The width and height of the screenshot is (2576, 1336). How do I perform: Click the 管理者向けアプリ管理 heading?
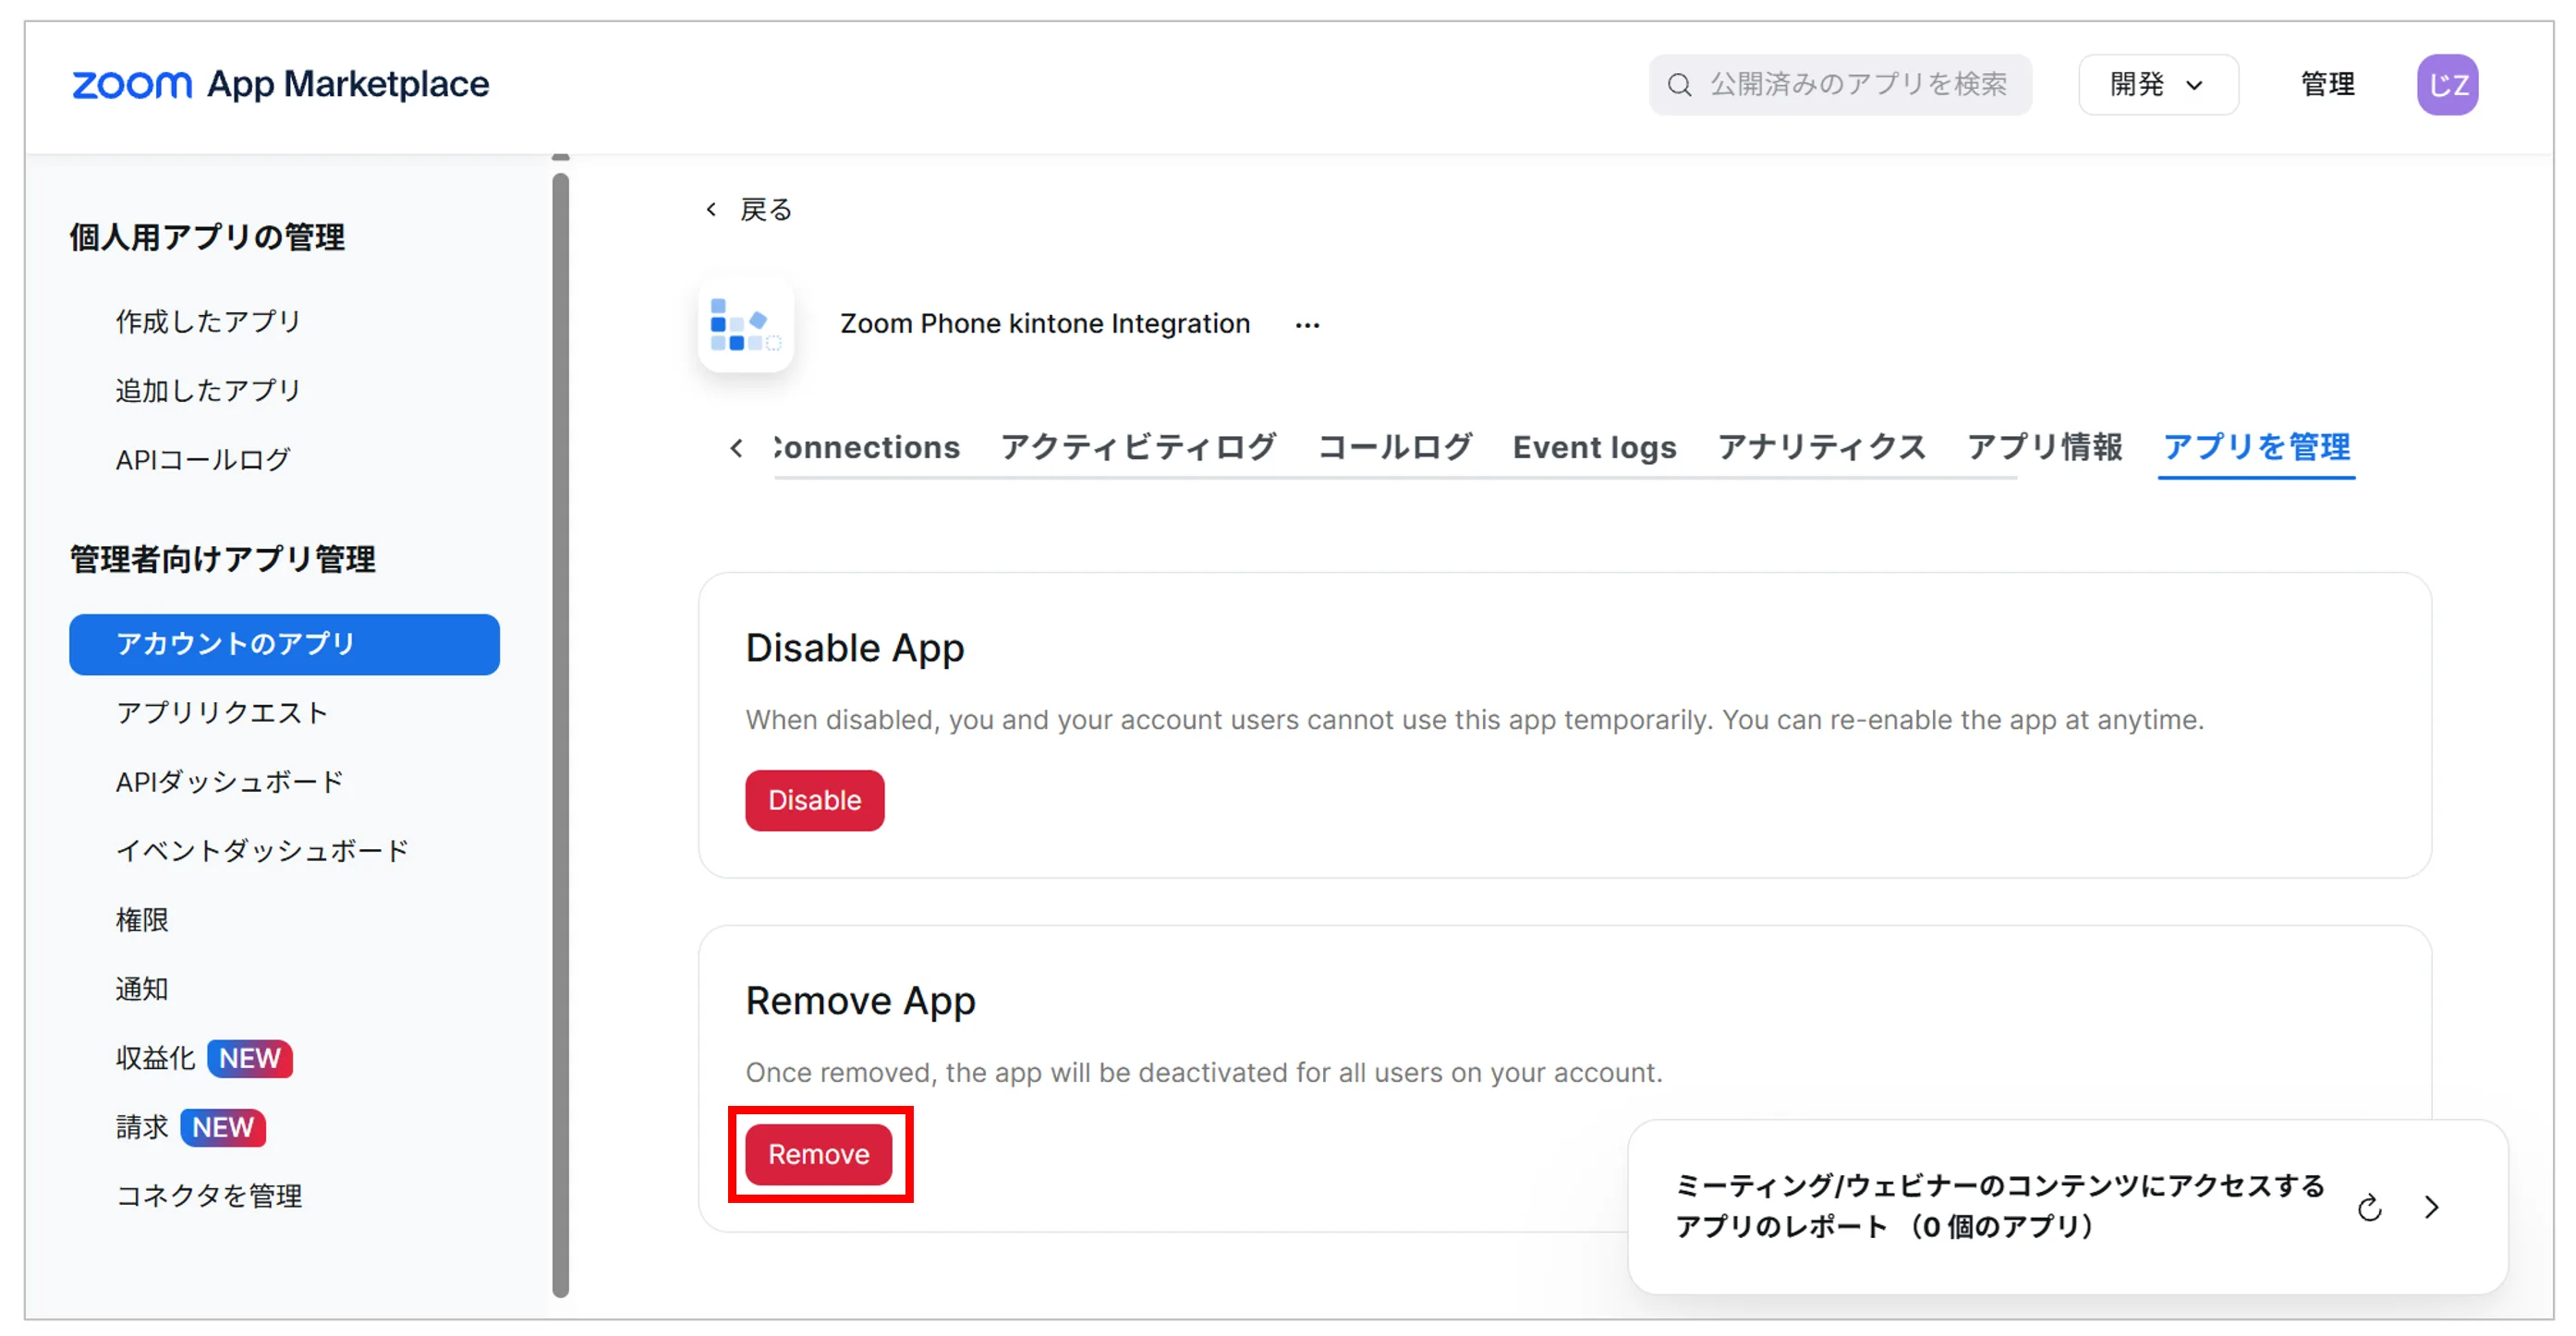(x=222, y=559)
